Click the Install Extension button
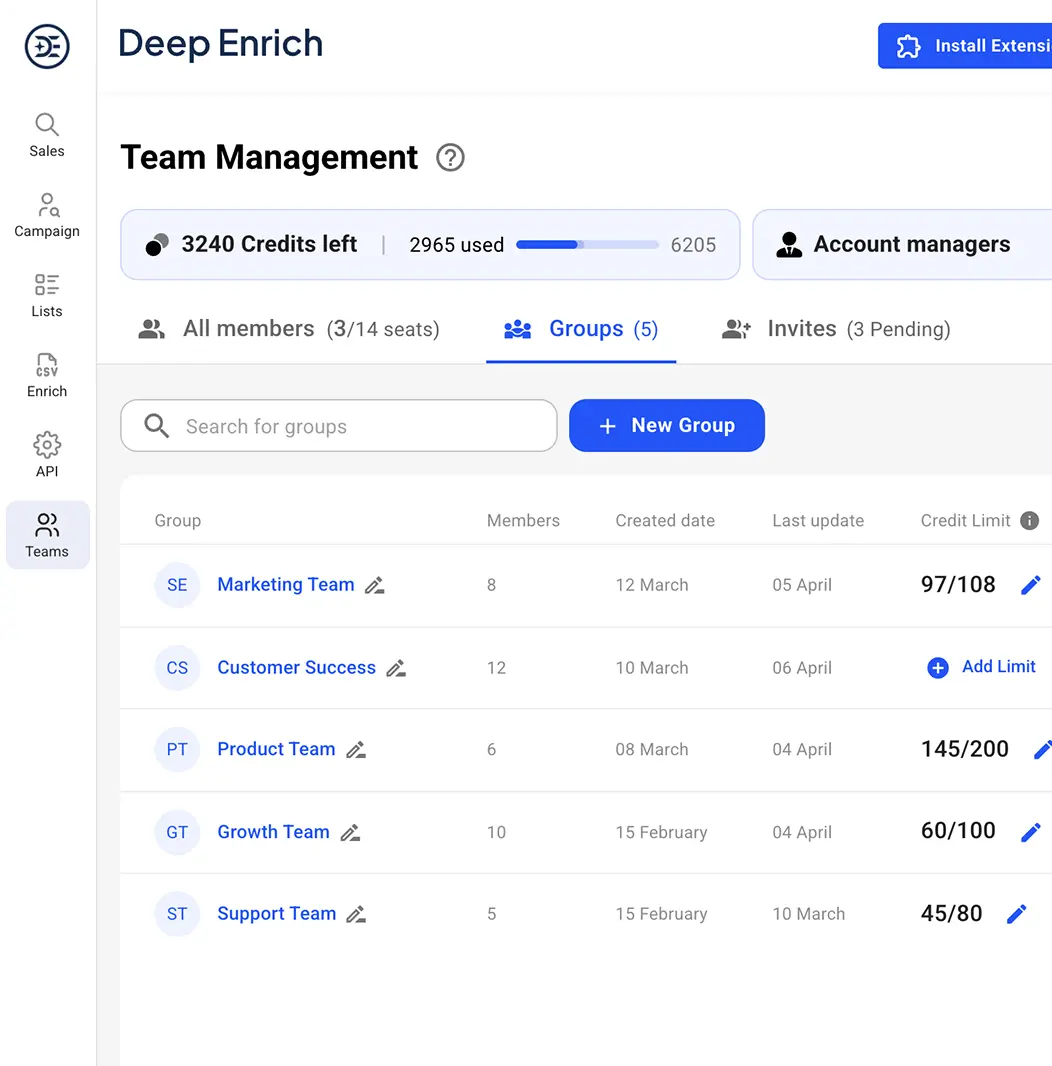The image size is (1052, 1066). click(965, 46)
